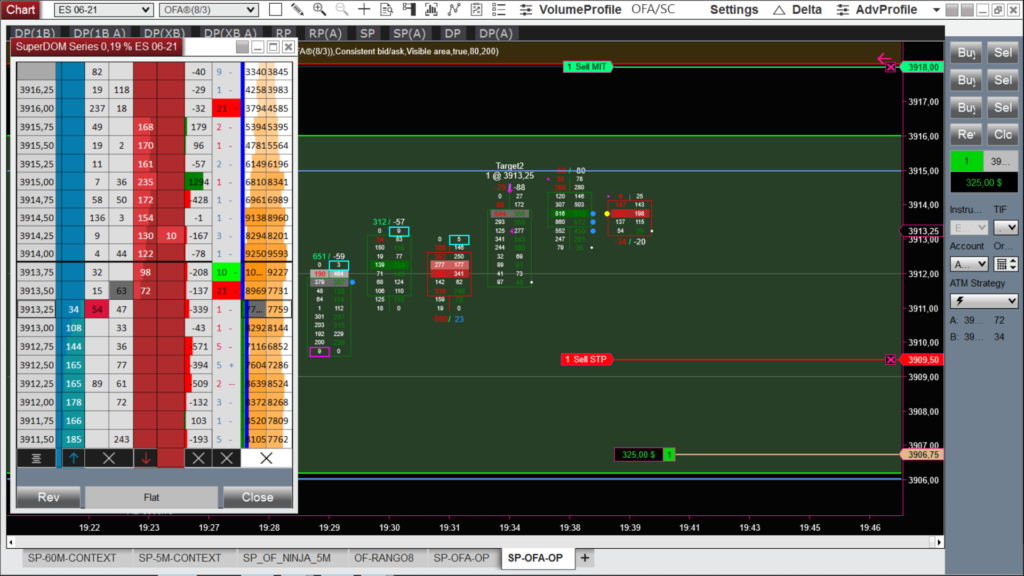Click the Target2 label on the chart
The height and width of the screenshot is (576, 1024).
pyautogui.click(x=509, y=166)
